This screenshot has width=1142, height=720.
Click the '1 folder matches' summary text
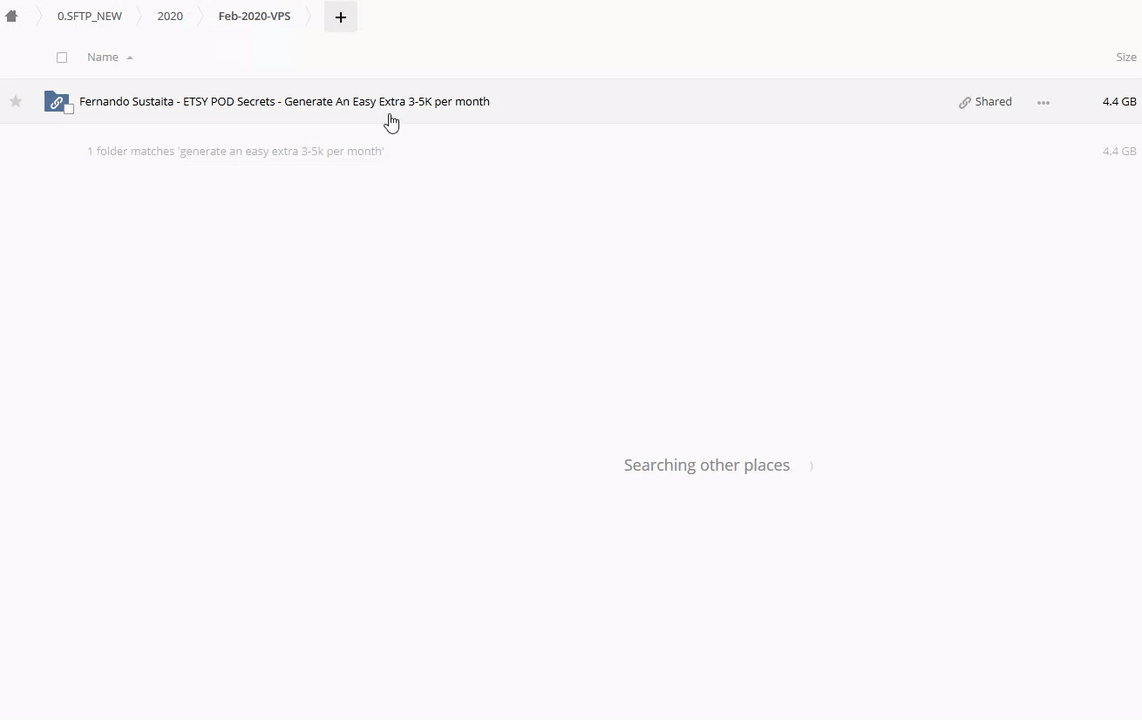point(235,151)
